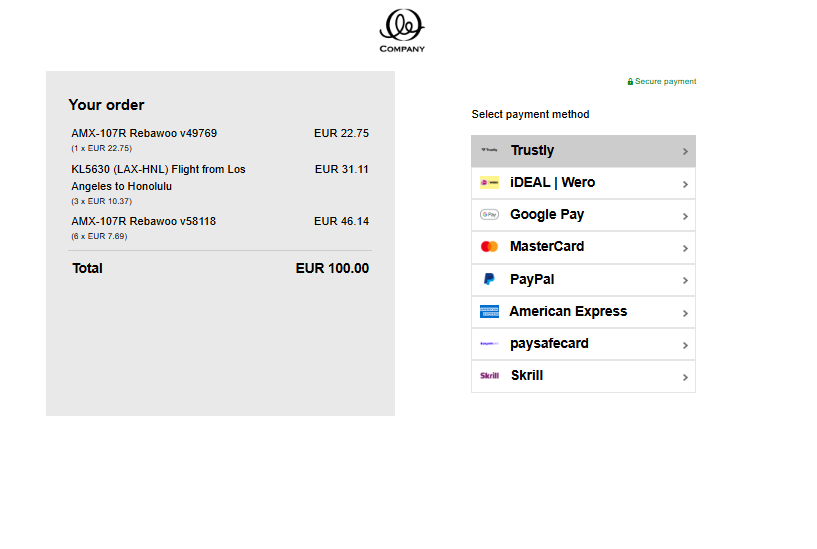This screenshot has height=549, width=817.
Task: Click the Total label
Action: [88, 268]
